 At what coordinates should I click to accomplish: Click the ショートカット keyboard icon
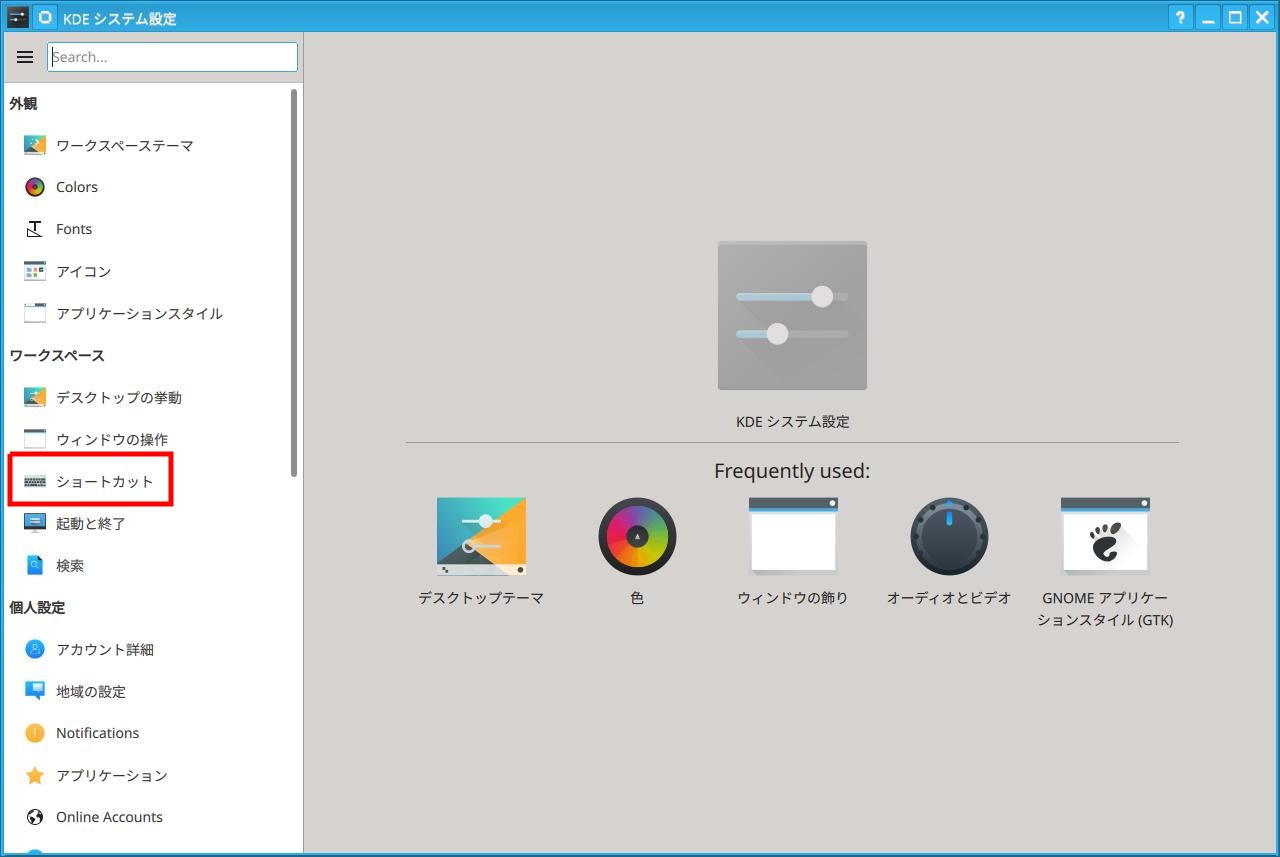click(x=35, y=481)
